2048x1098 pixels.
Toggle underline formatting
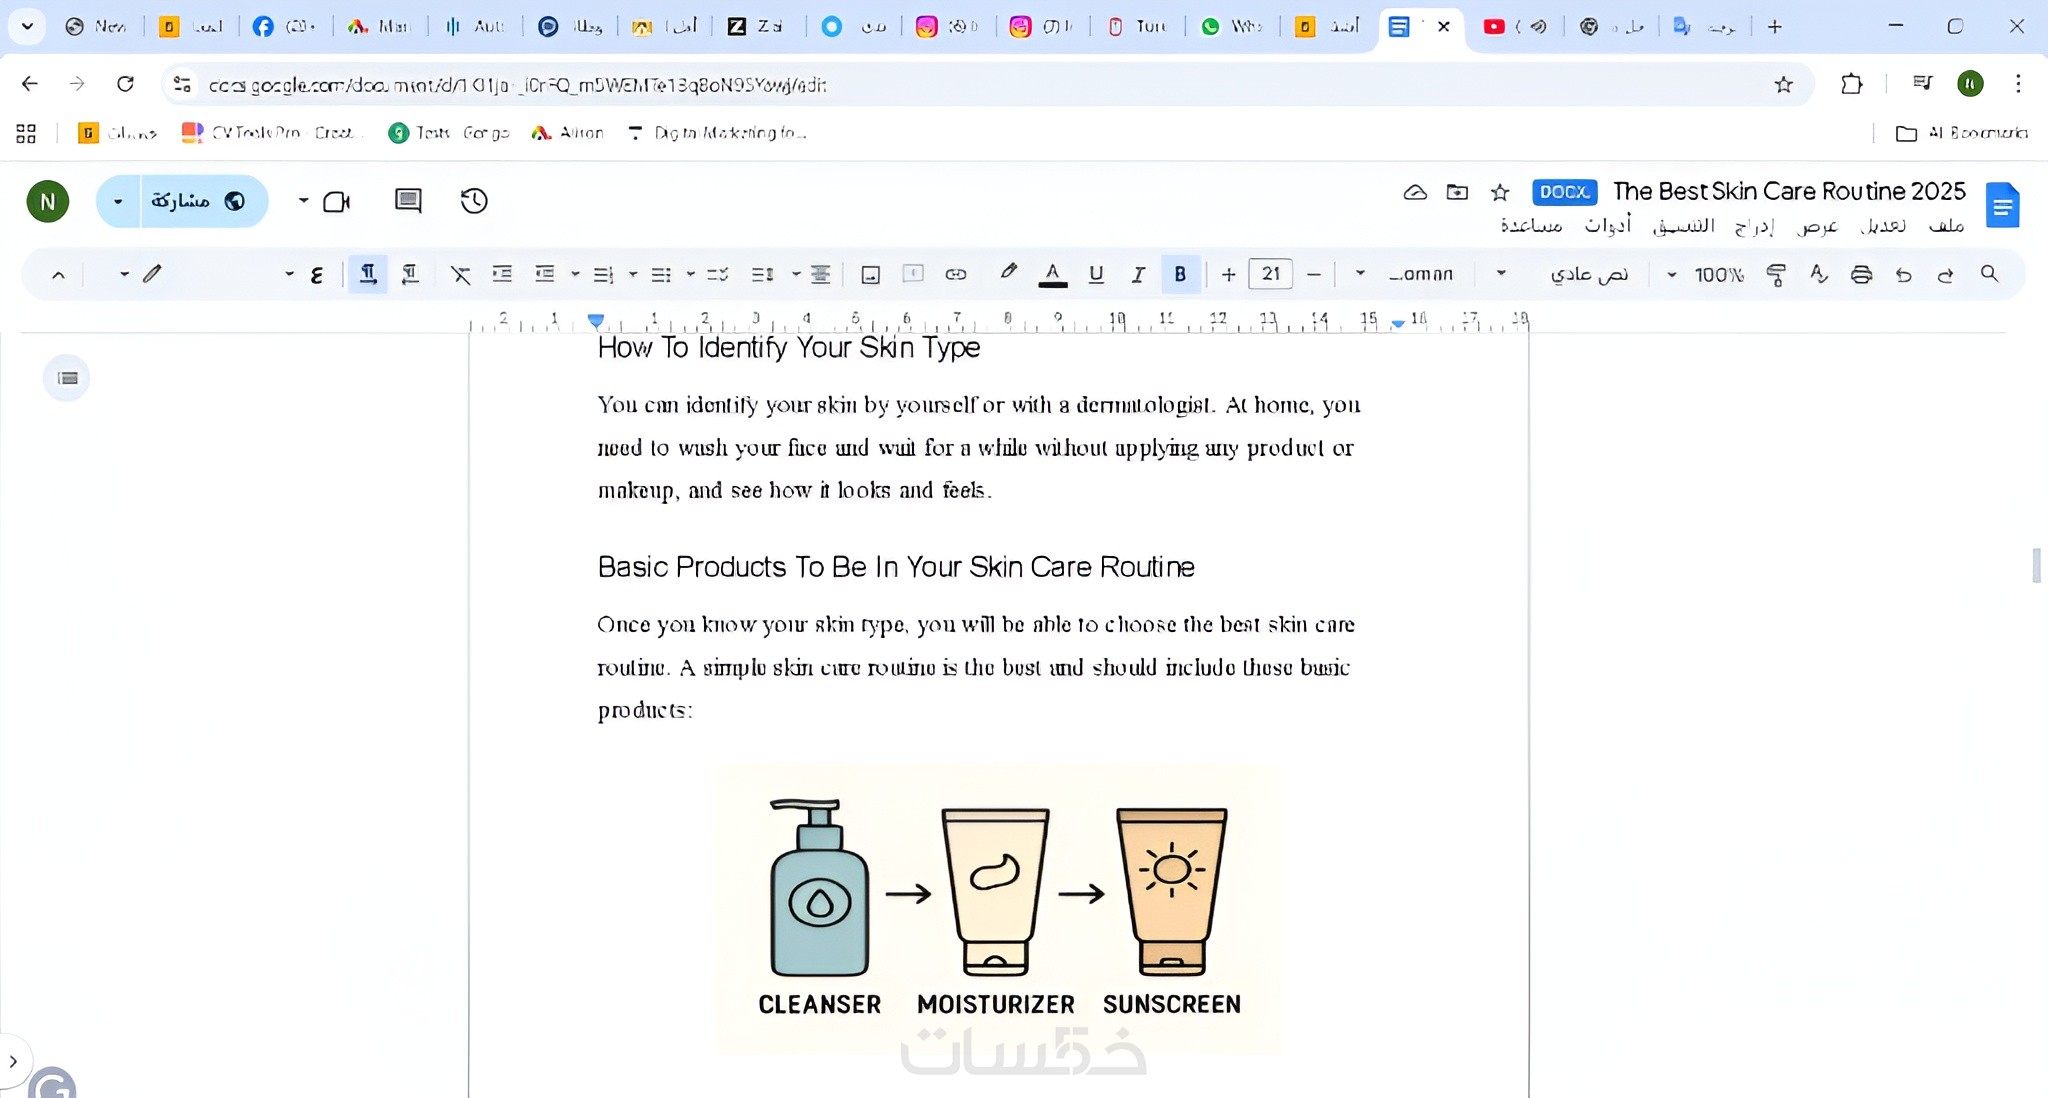coord(1096,274)
